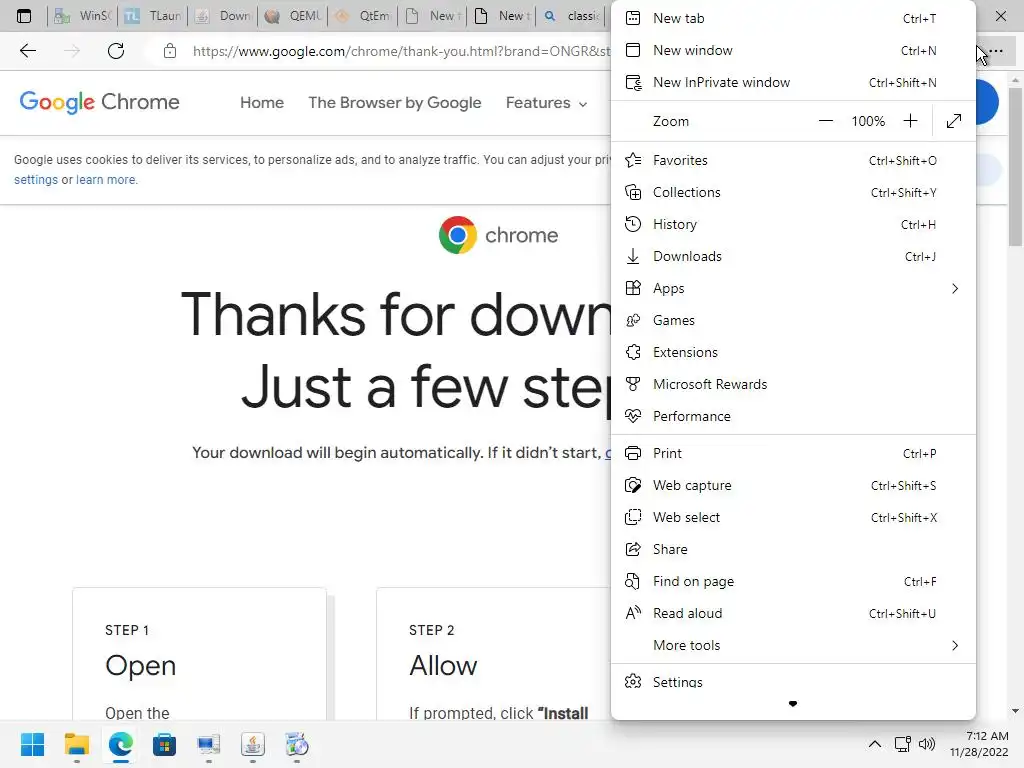Viewport: 1024px width, 768px height.
Task: Open the Games menu entry
Action: pos(793,320)
